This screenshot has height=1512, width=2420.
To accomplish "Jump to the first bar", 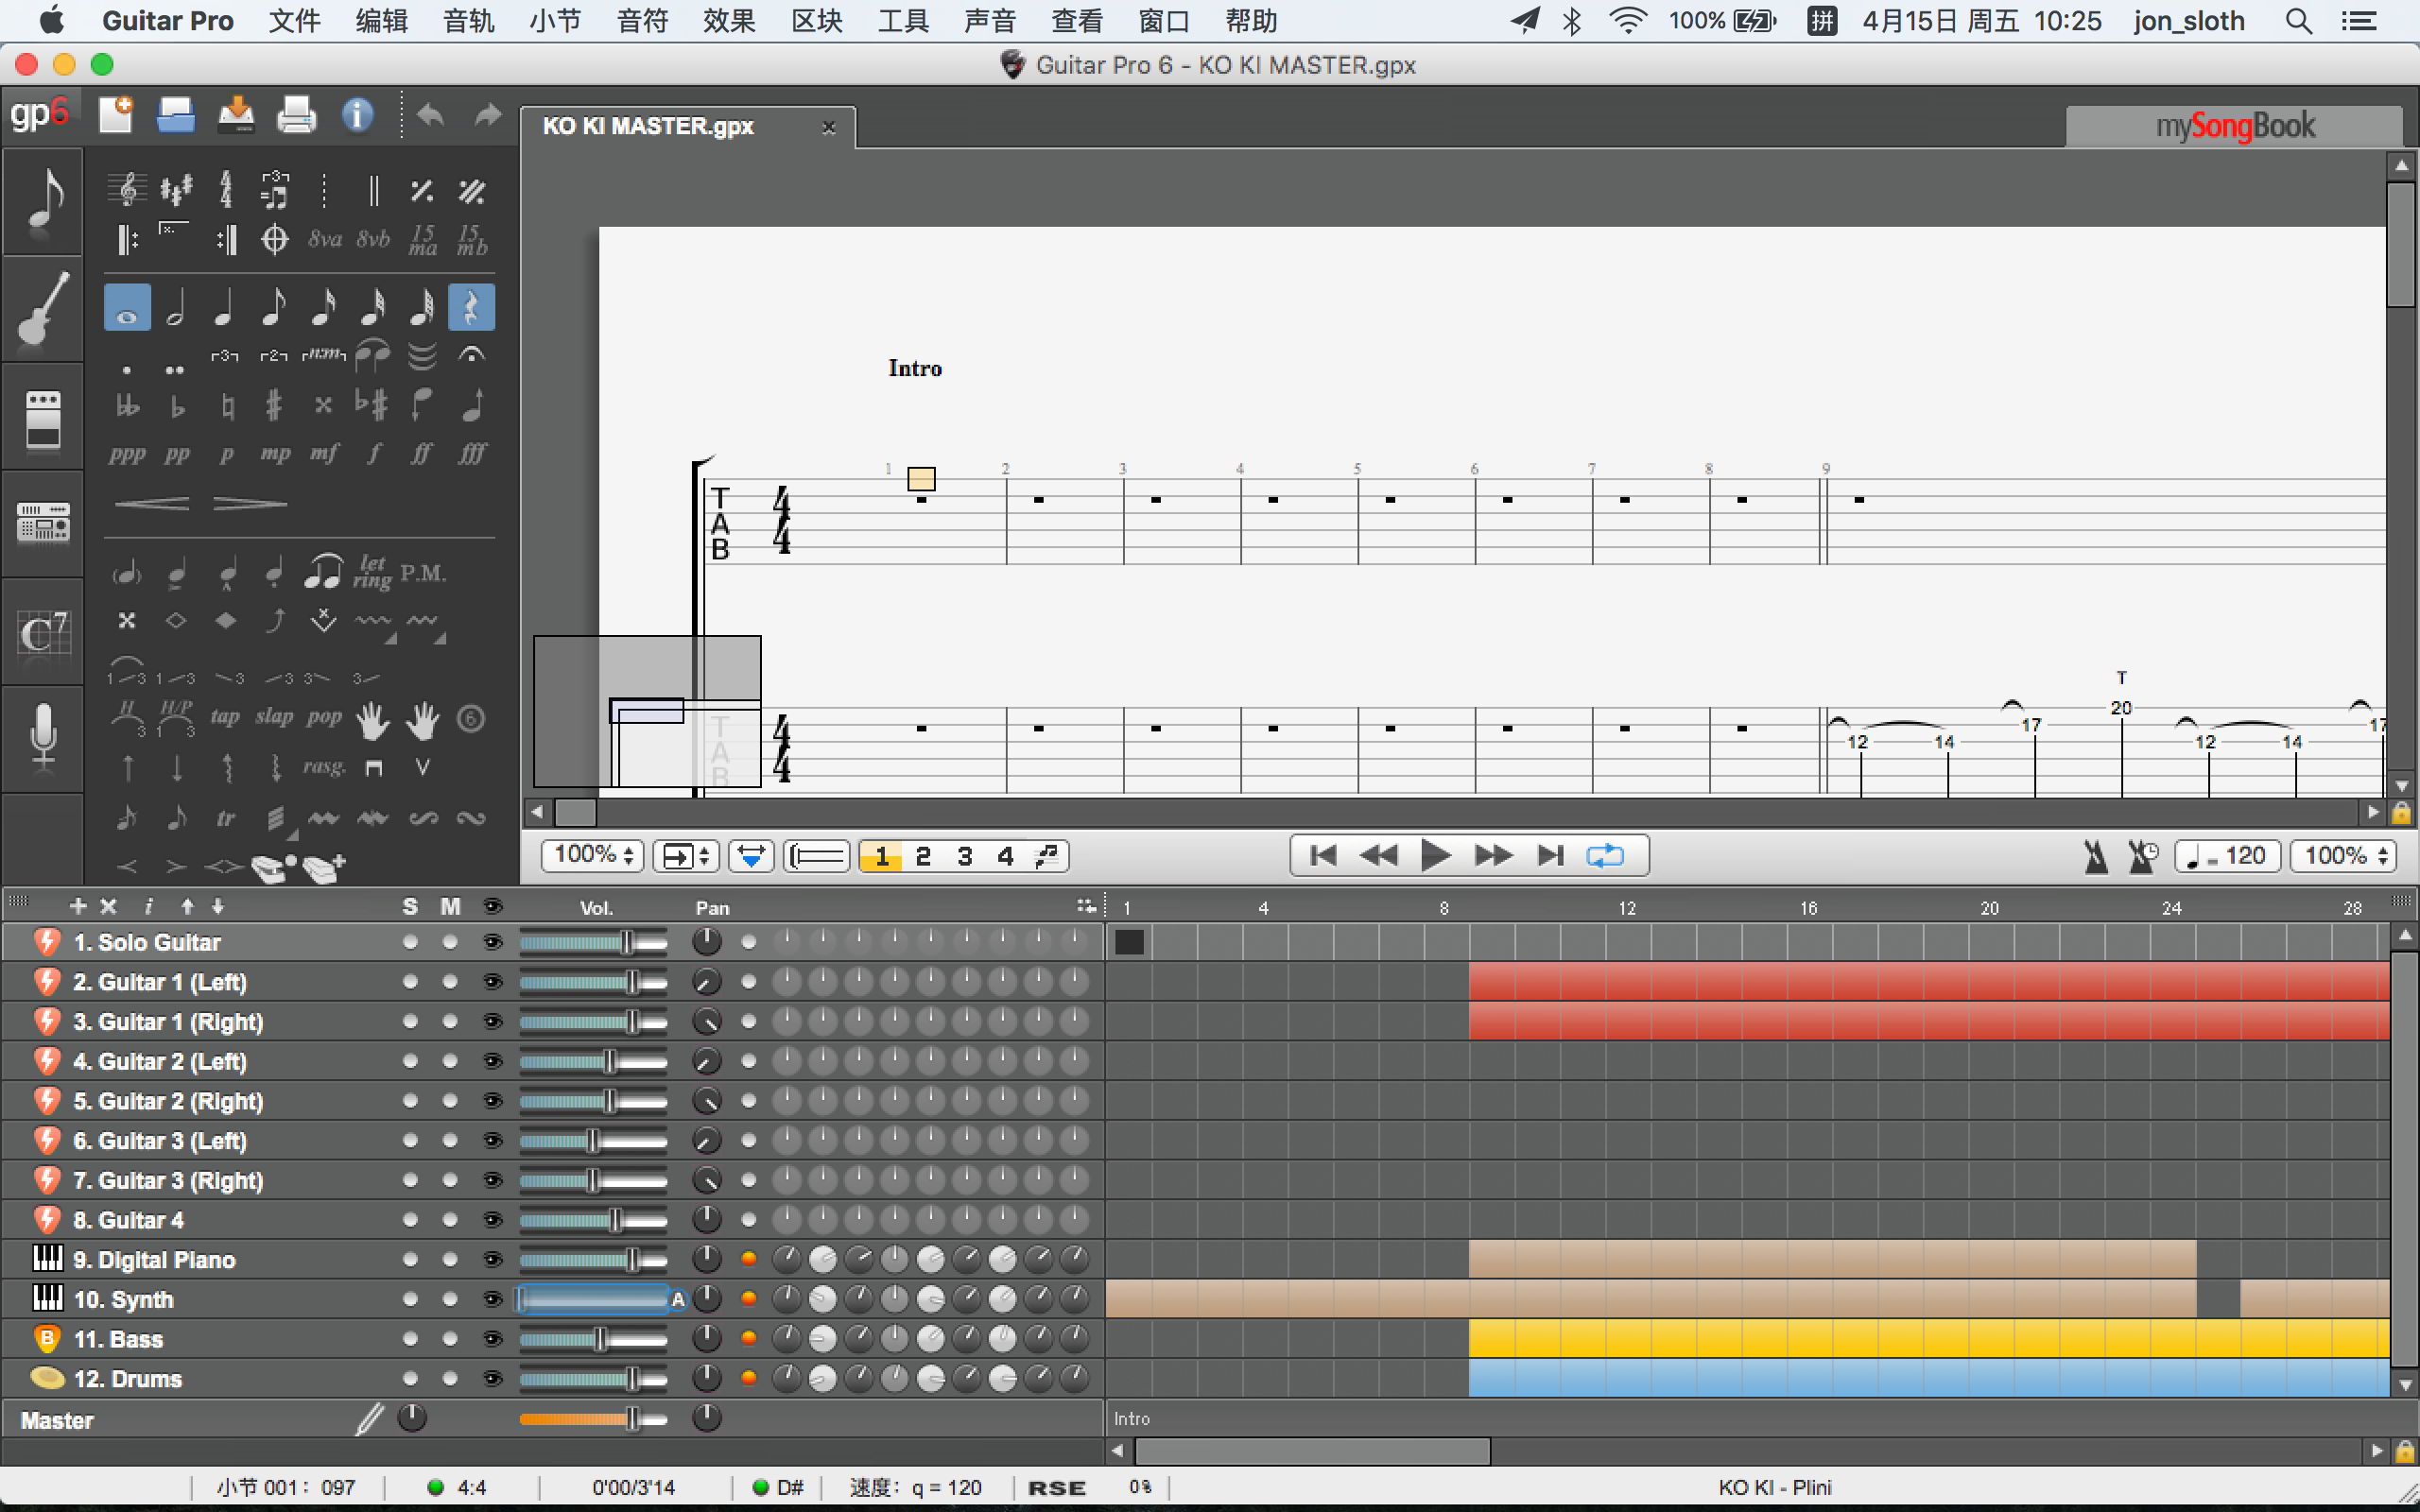I will [x=1323, y=856].
